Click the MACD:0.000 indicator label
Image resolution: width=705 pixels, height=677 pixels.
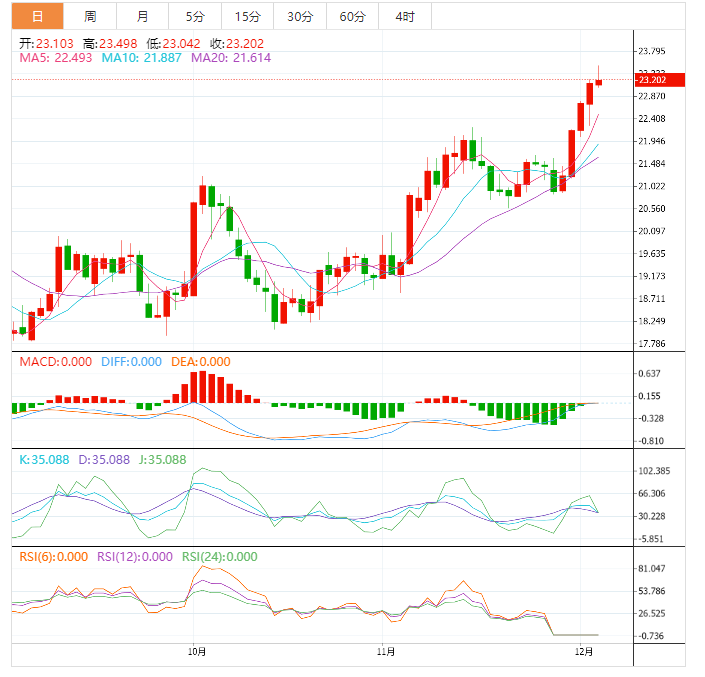[56, 362]
